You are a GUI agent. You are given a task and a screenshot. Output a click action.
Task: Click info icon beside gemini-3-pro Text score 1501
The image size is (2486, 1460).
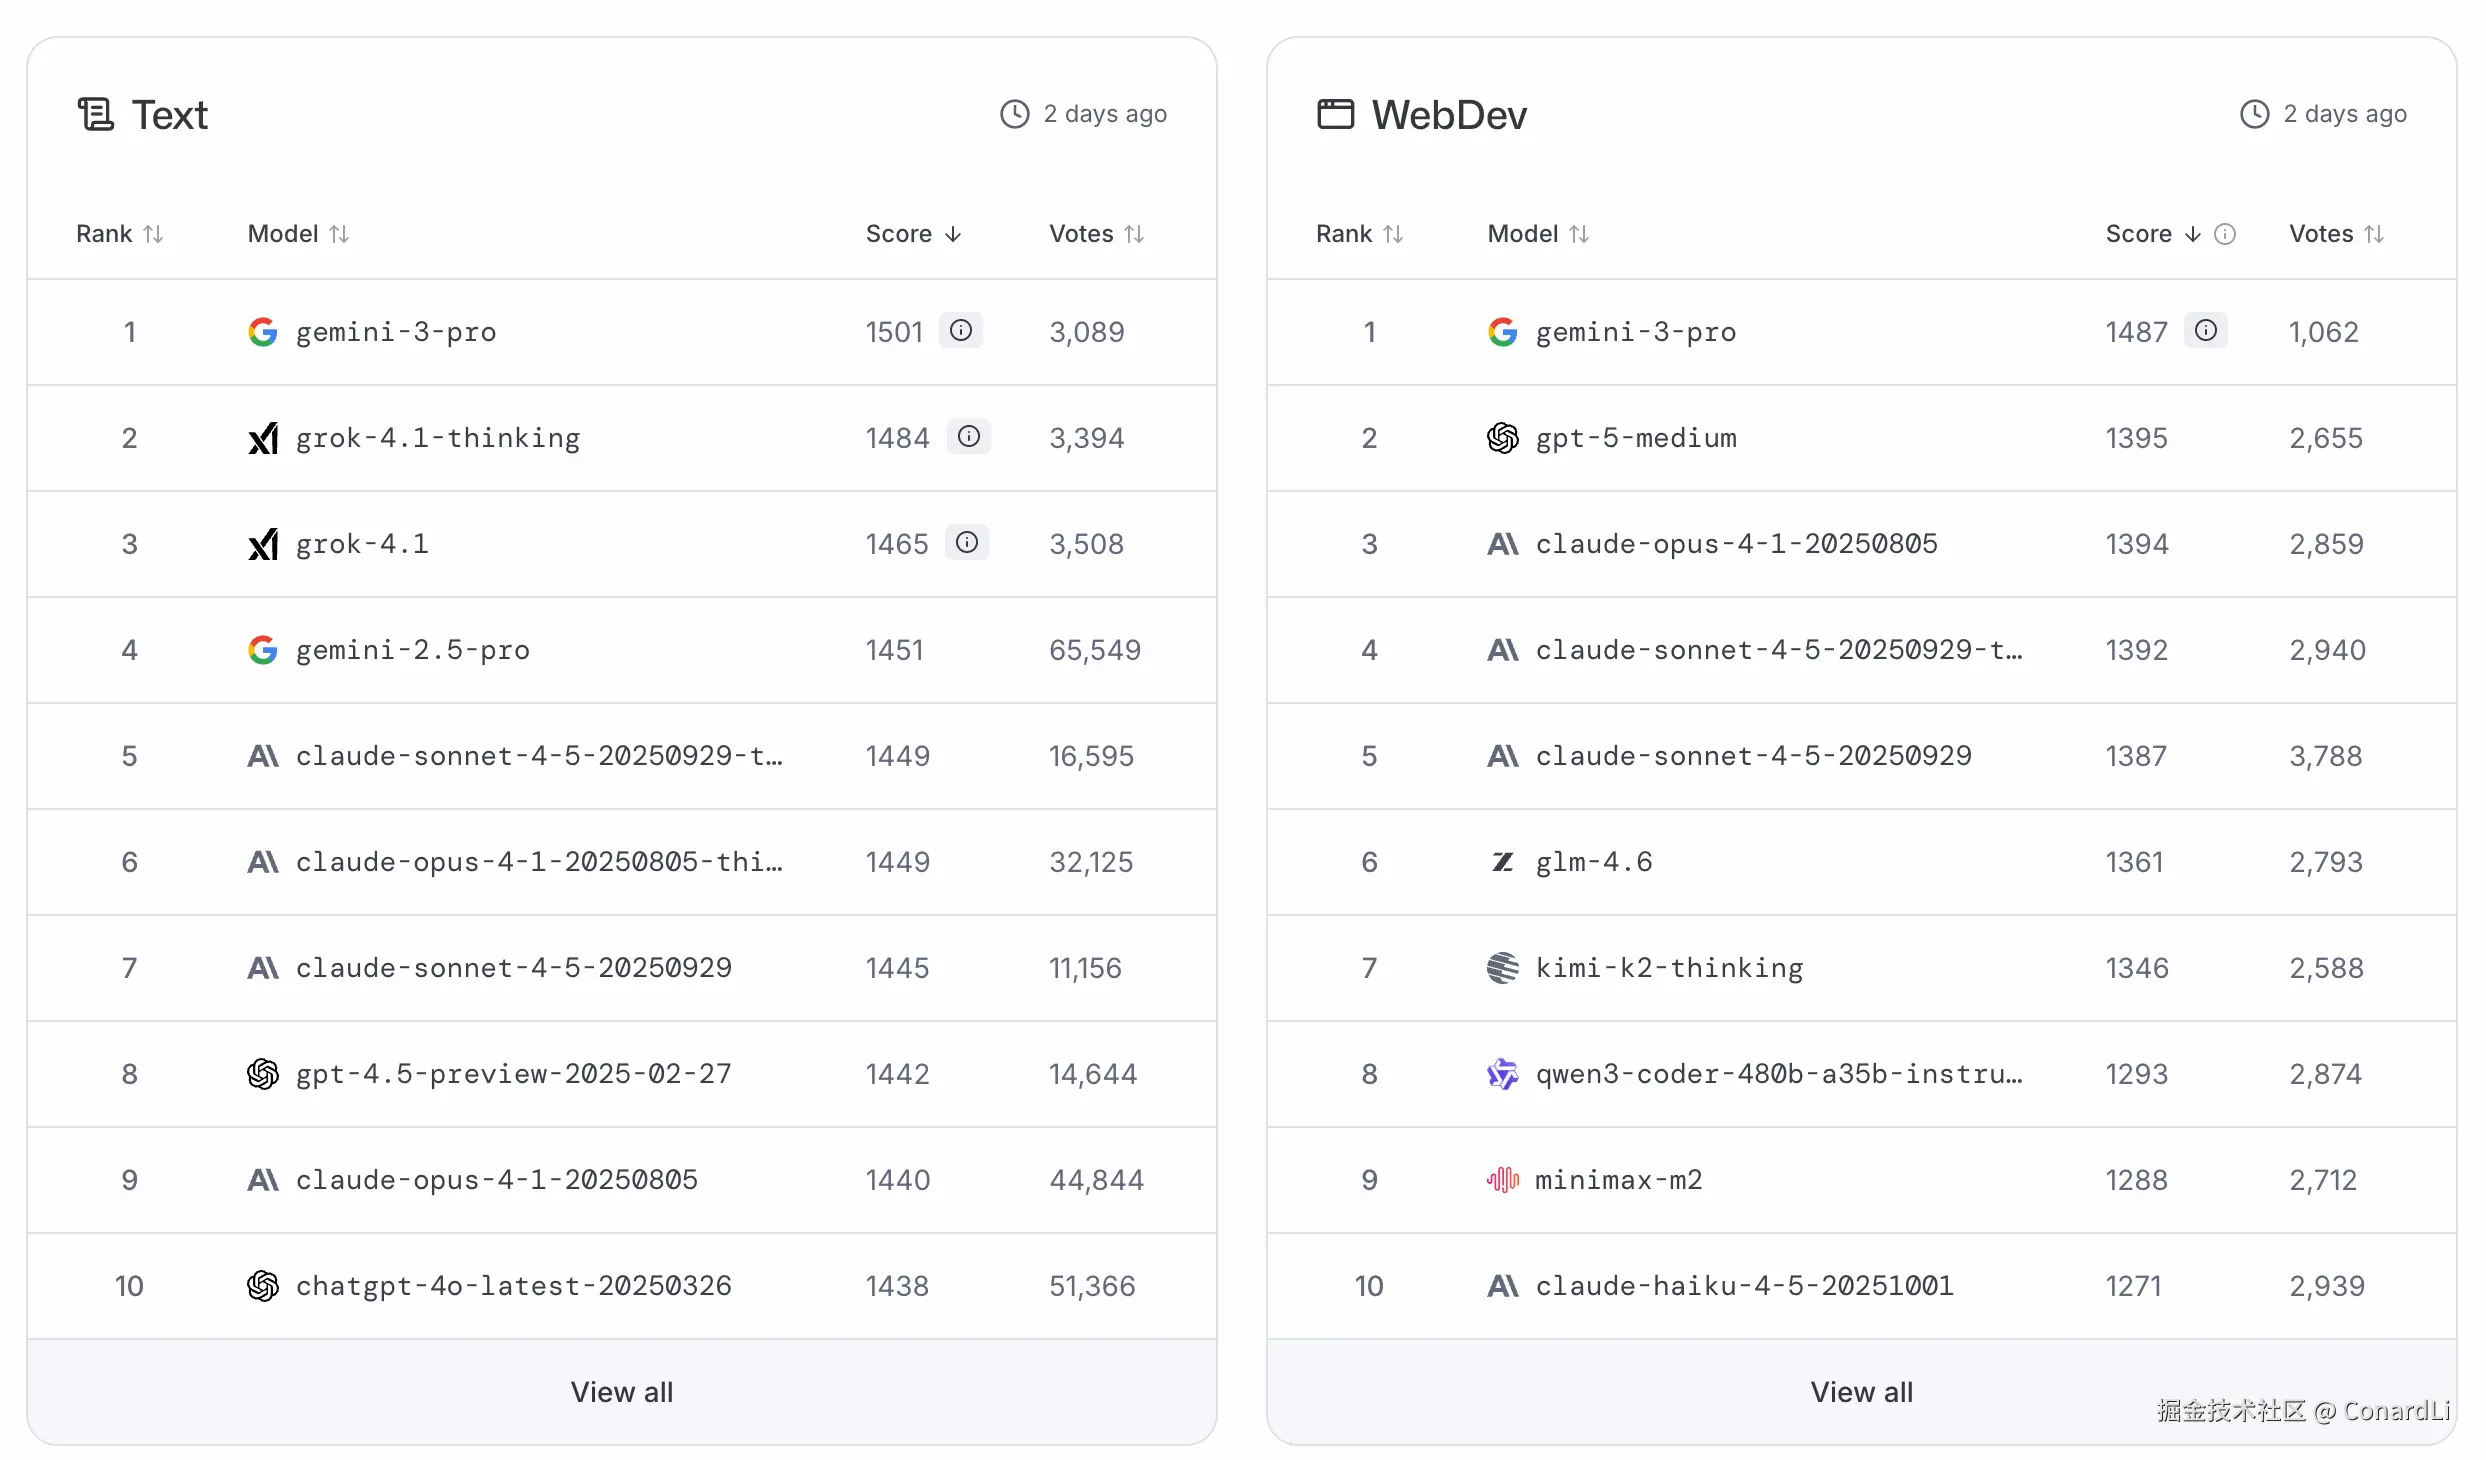tap(960, 331)
